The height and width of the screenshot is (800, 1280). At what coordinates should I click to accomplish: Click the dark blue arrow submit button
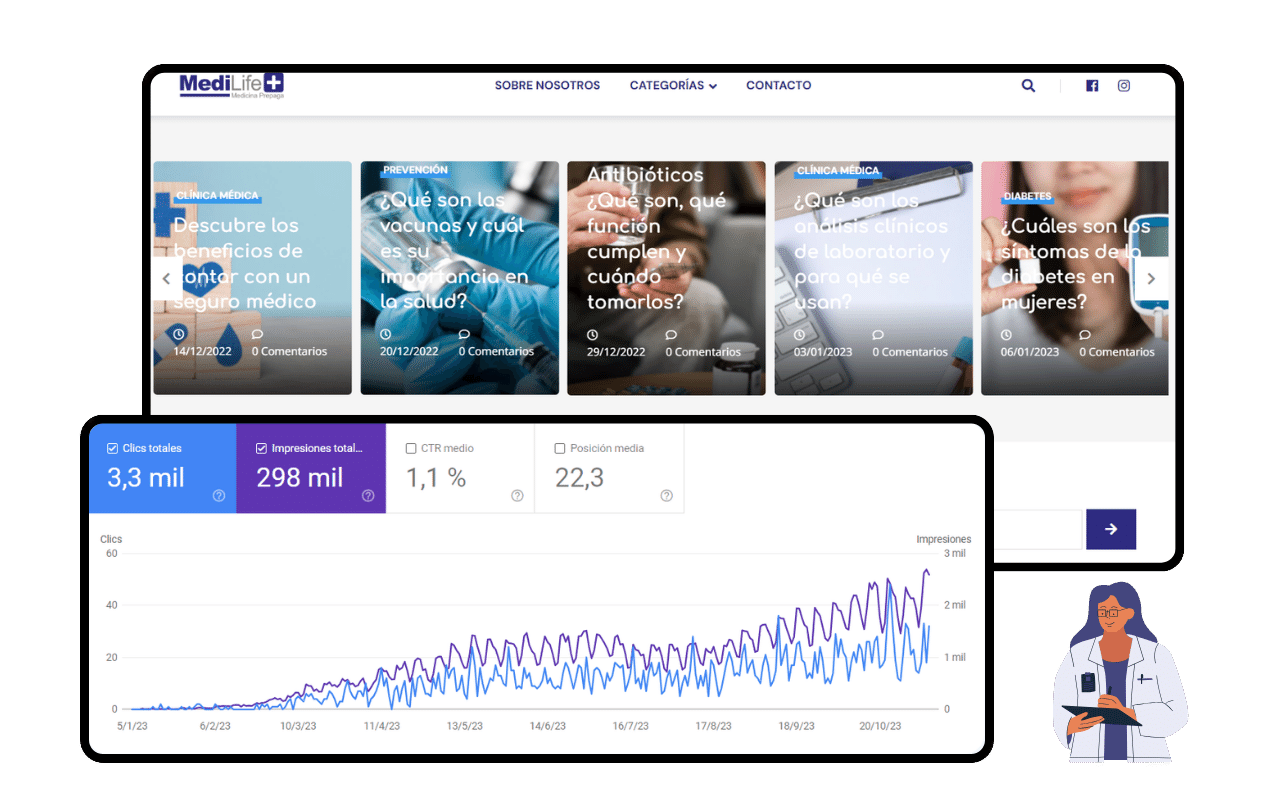coord(1111,529)
